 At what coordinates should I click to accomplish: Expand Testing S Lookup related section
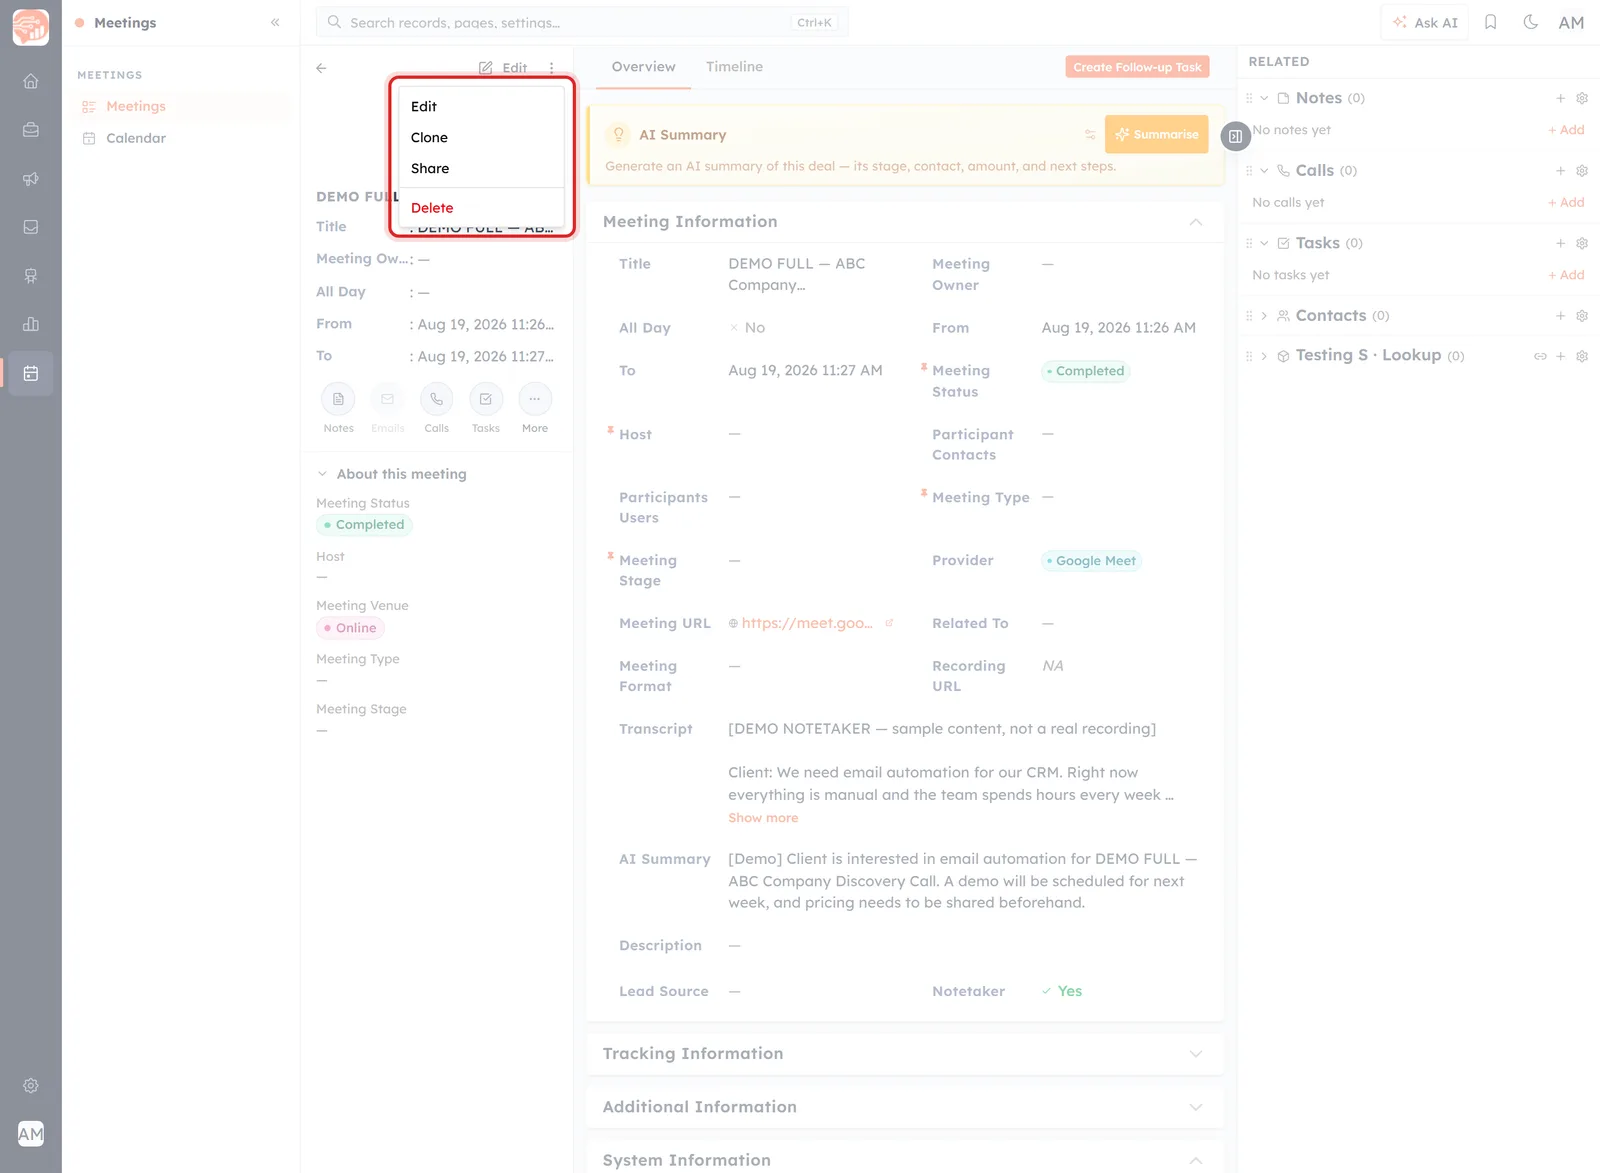[x=1264, y=356]
